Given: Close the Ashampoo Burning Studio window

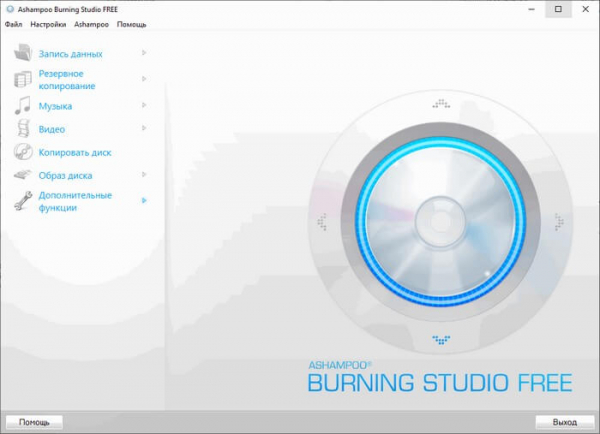Looking at the screenshot, I should point(585,9).
